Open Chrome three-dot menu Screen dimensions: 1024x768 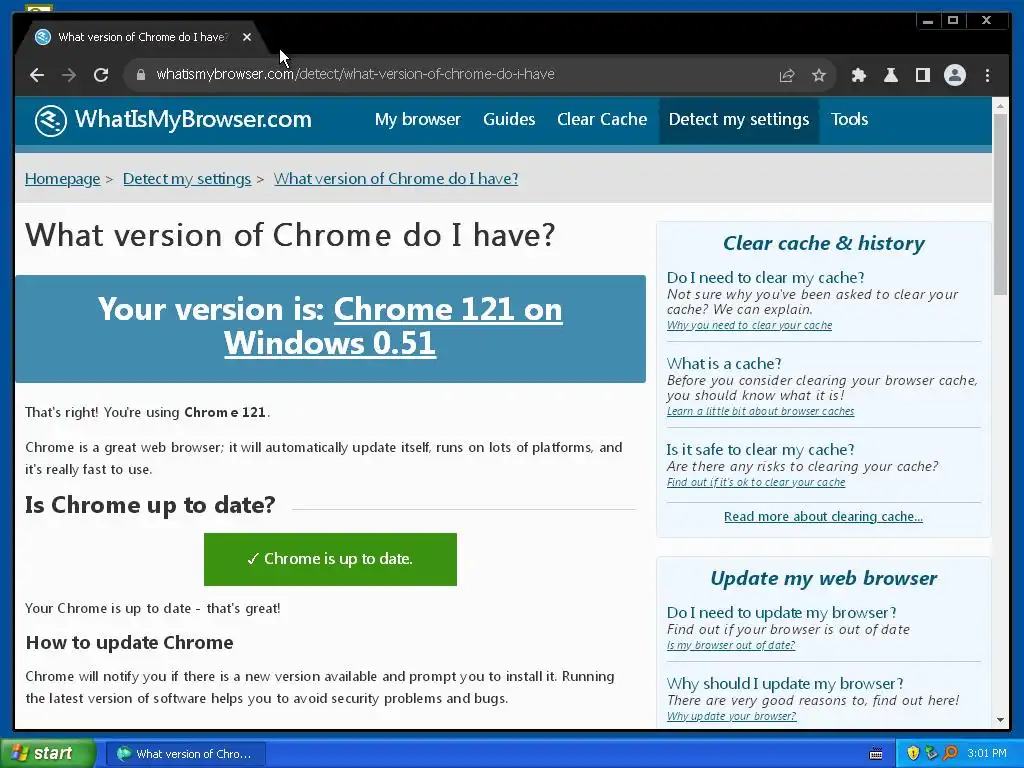tap(987, 75)
